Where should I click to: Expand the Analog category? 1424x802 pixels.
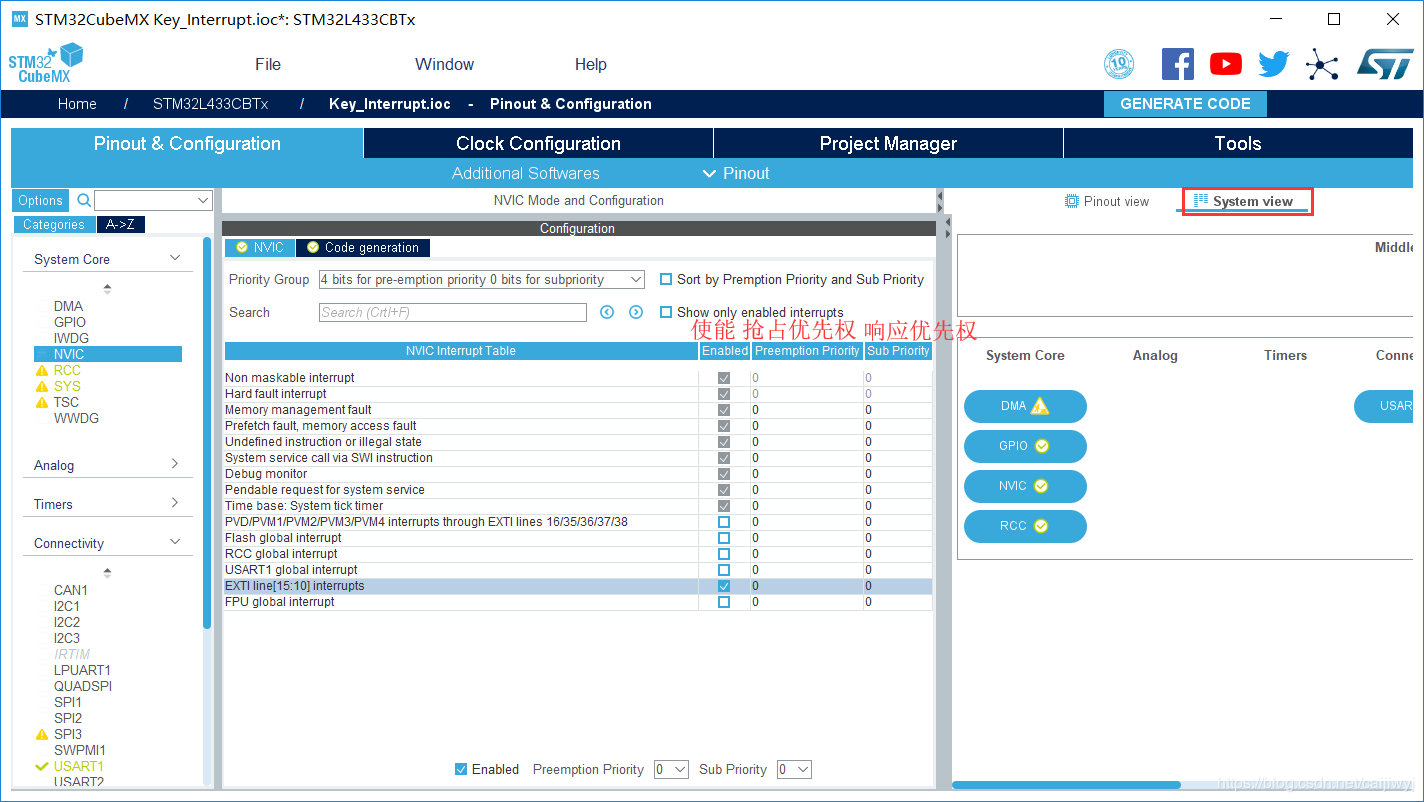[105, 465]
